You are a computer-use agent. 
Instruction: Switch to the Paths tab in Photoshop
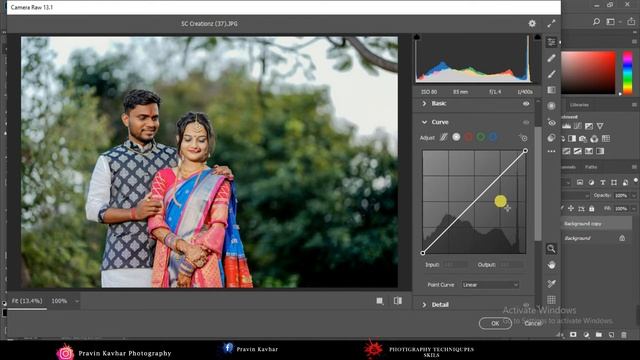(x=591, y=167)
